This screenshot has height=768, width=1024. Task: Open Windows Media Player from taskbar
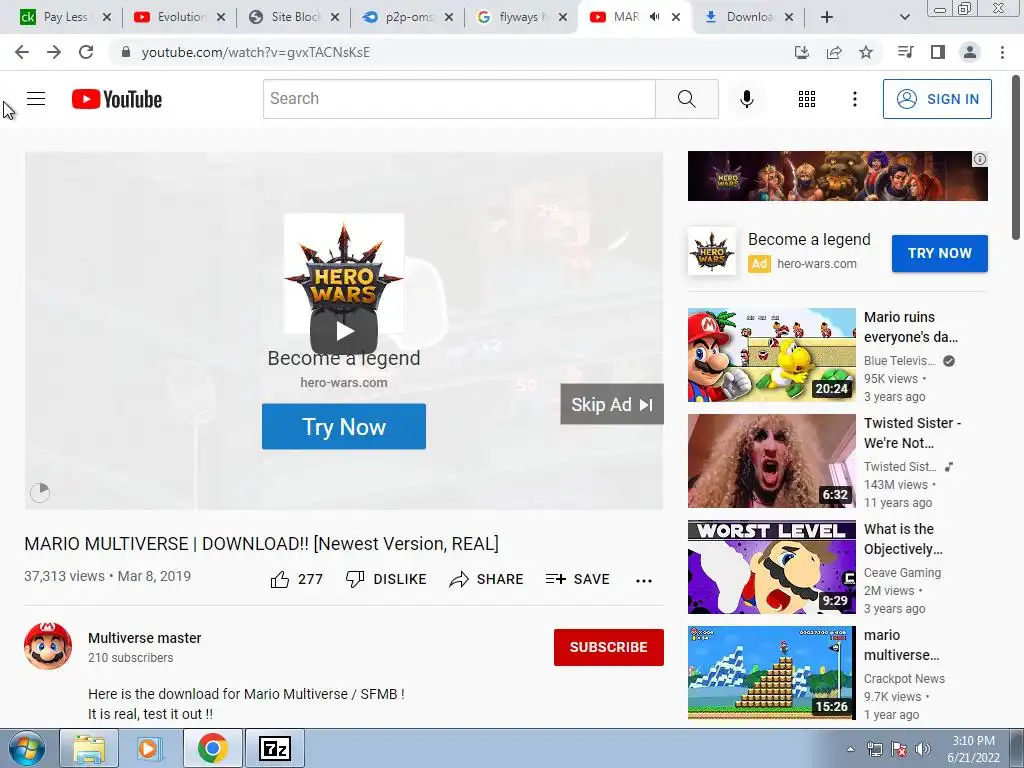click(150, 748)
